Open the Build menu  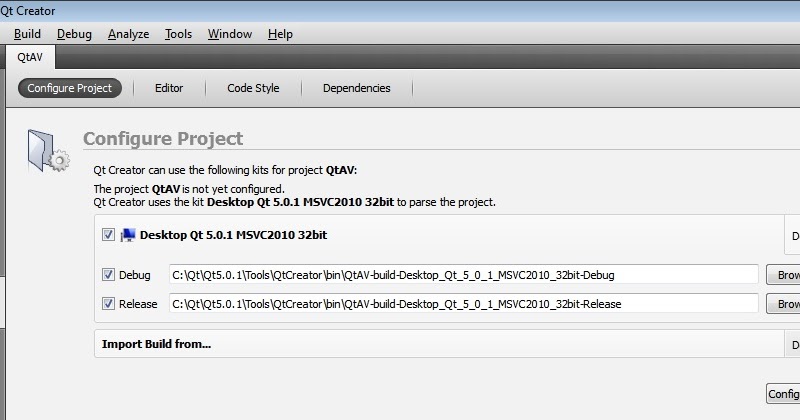pyautogui.click(x=27, y=34)
